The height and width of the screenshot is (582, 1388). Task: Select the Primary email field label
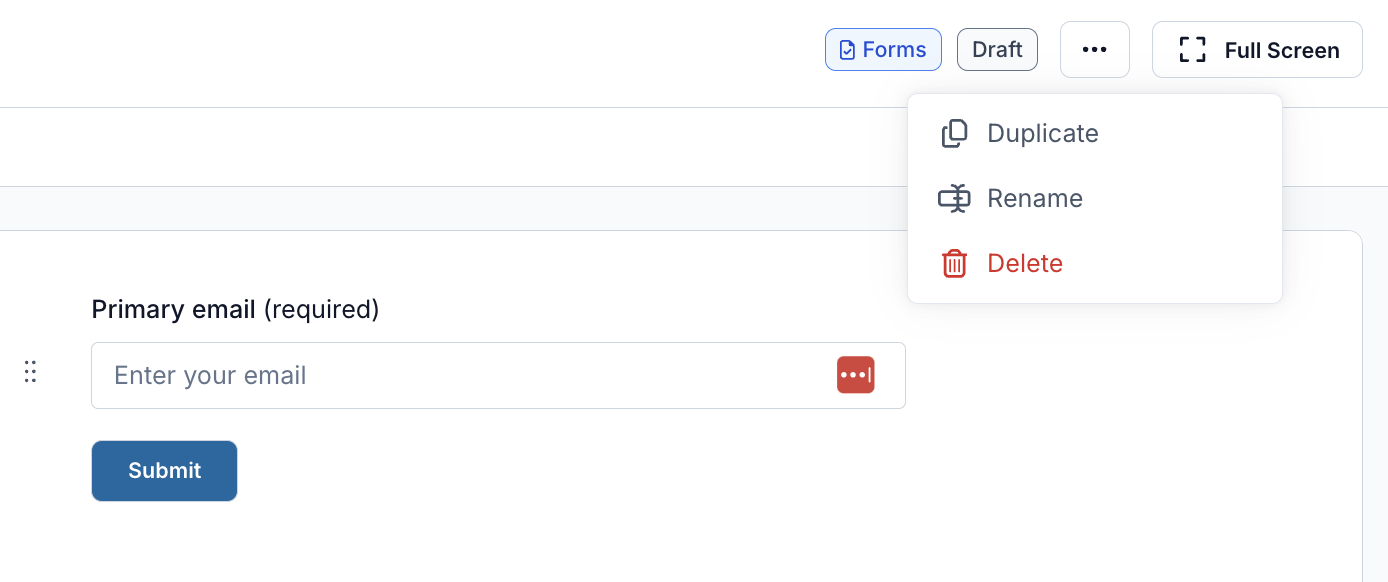coord(173,310)
